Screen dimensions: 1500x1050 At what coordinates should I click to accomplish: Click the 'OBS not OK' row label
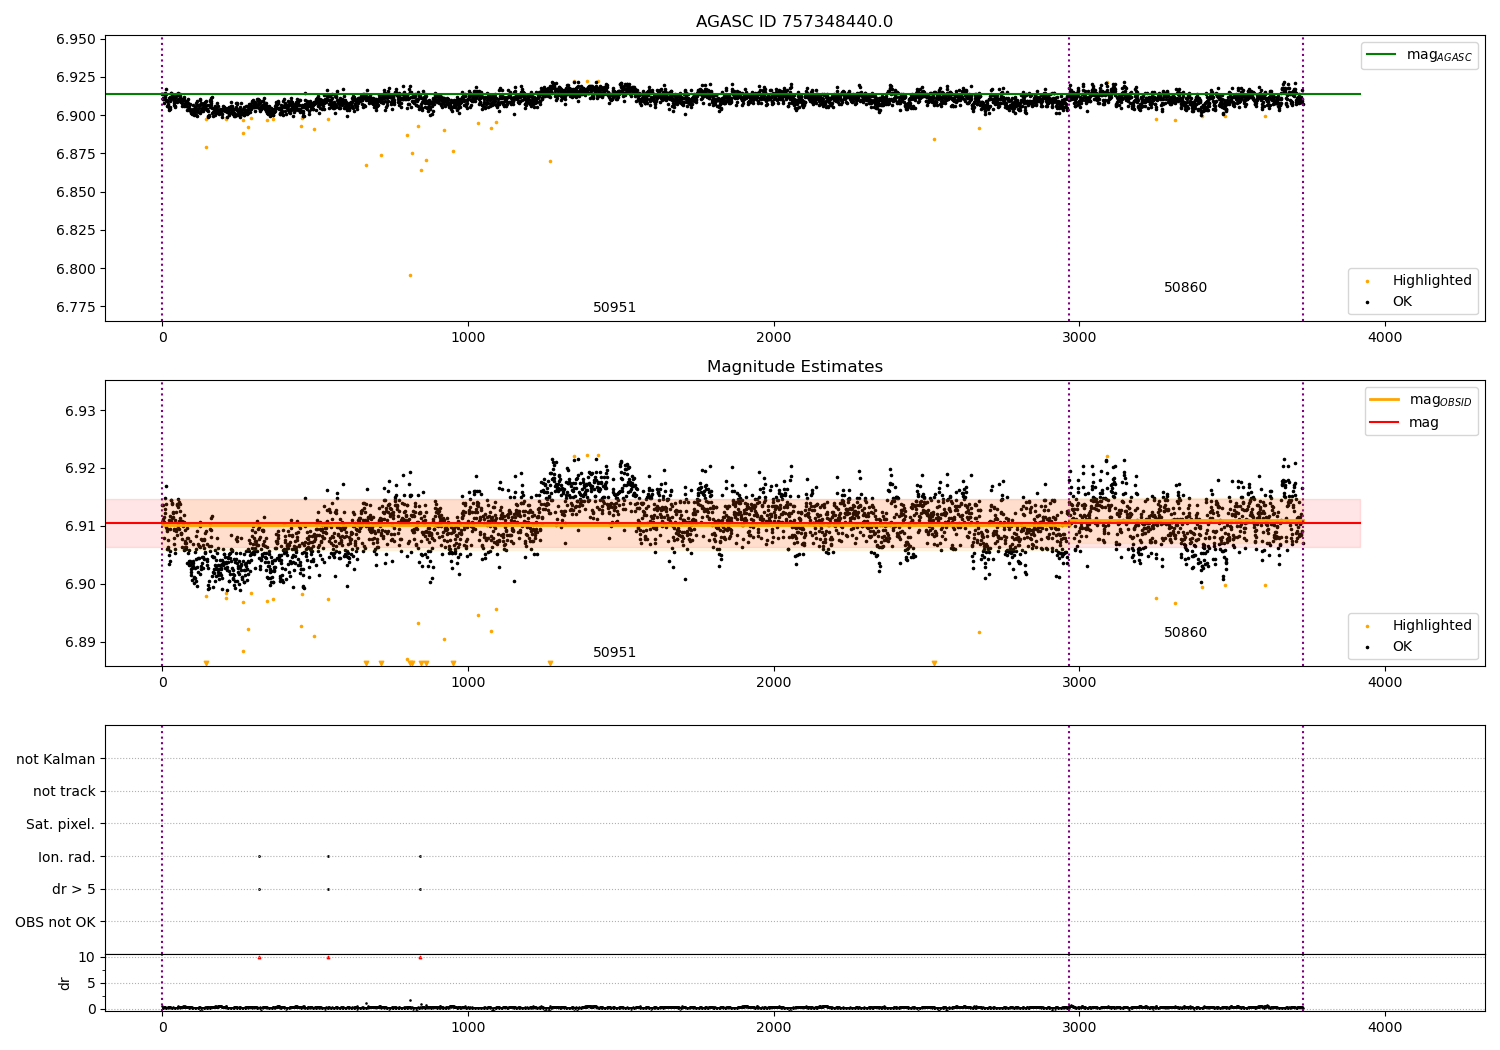click(x=56, y=922)
